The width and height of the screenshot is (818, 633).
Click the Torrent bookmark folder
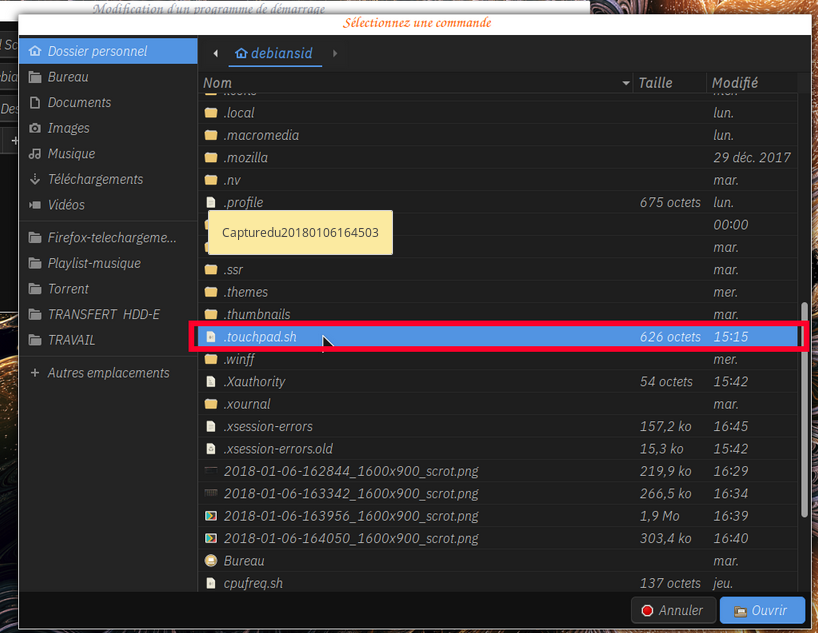68,289
